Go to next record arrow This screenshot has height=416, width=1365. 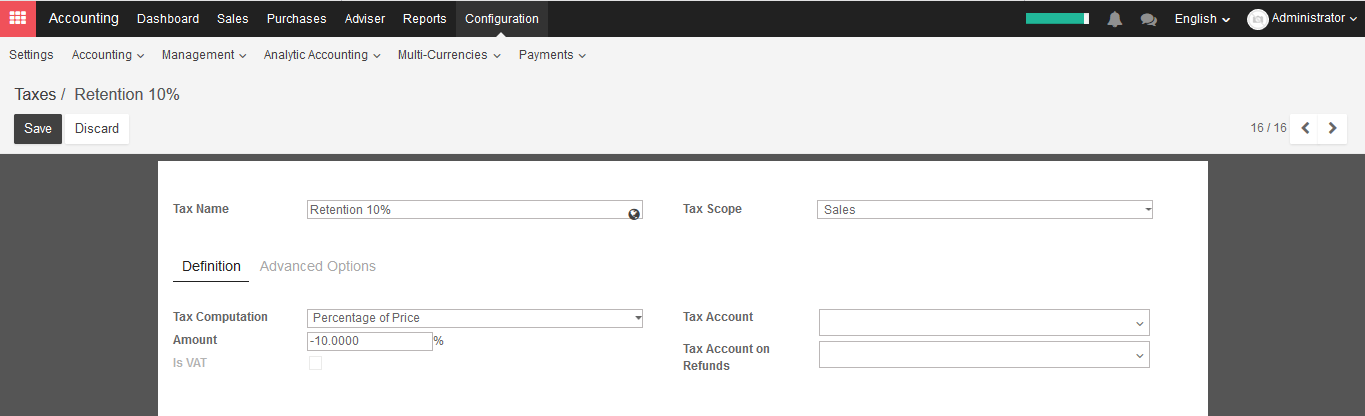pos(1332,128)
